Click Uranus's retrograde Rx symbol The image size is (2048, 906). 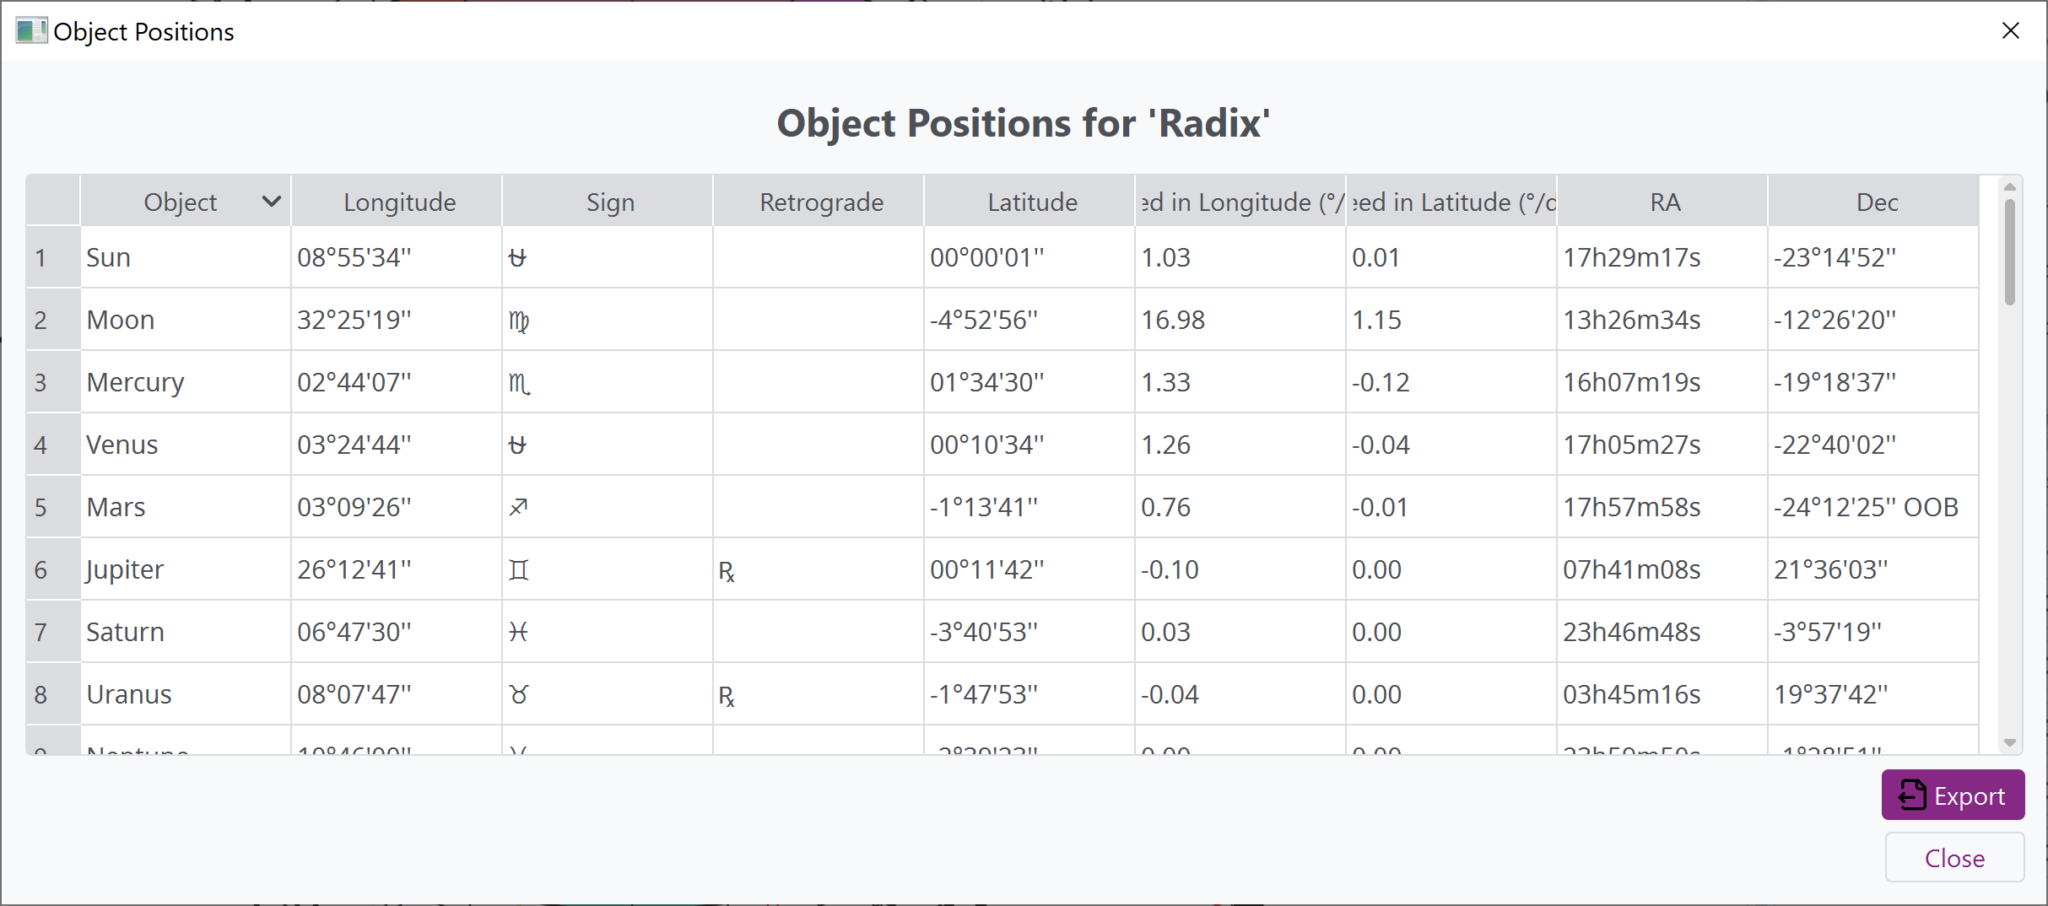tap(727, 696)
